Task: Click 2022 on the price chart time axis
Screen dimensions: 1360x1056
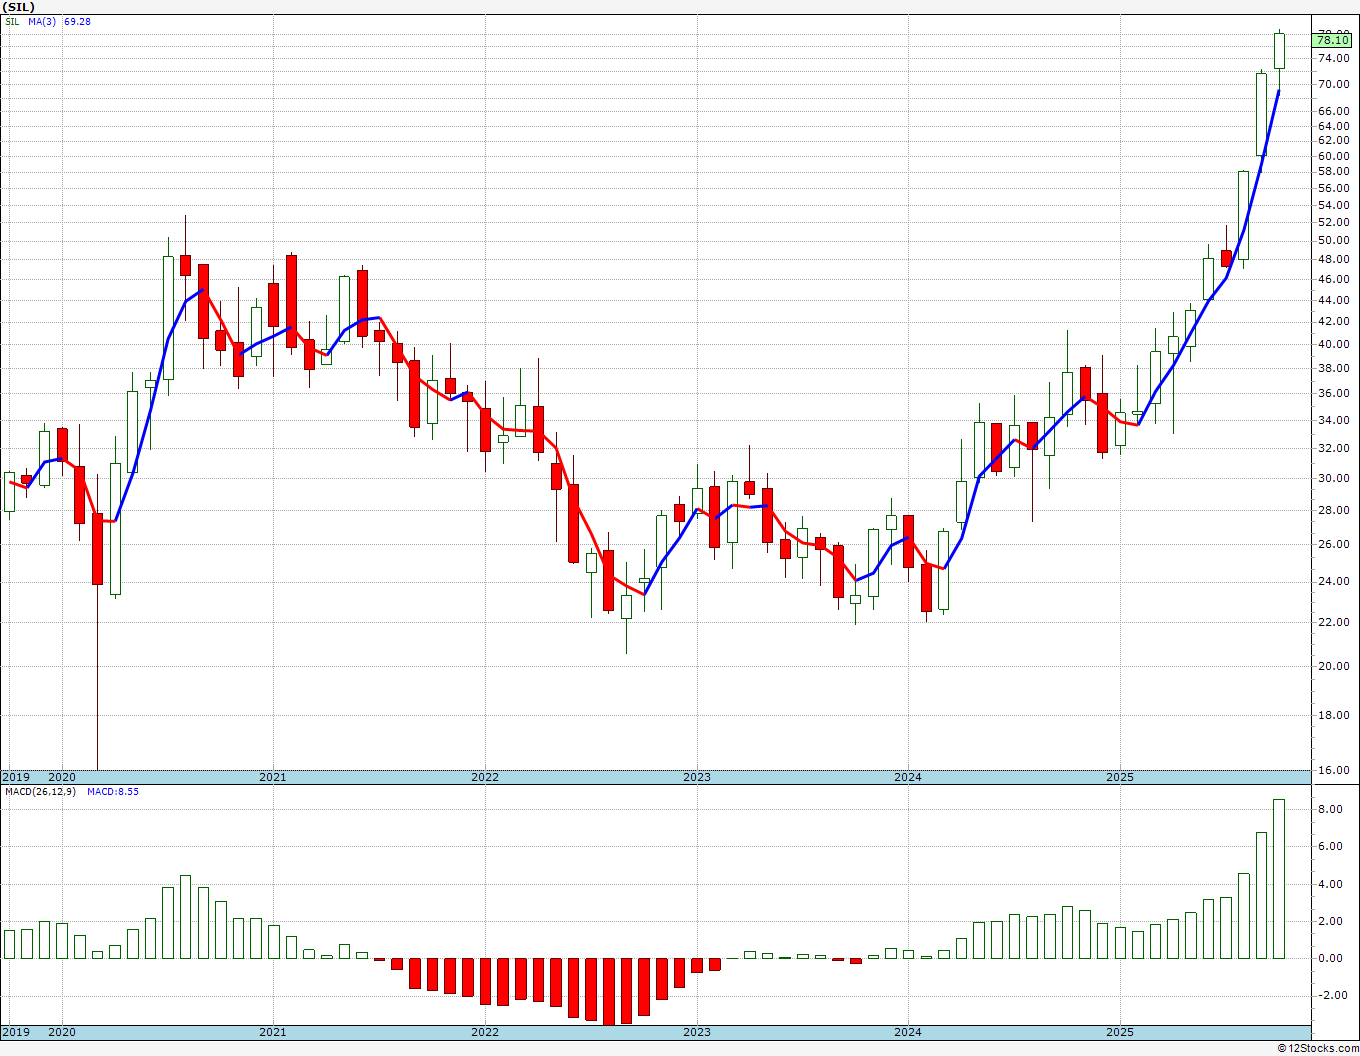Action: [x=485, y=777]
